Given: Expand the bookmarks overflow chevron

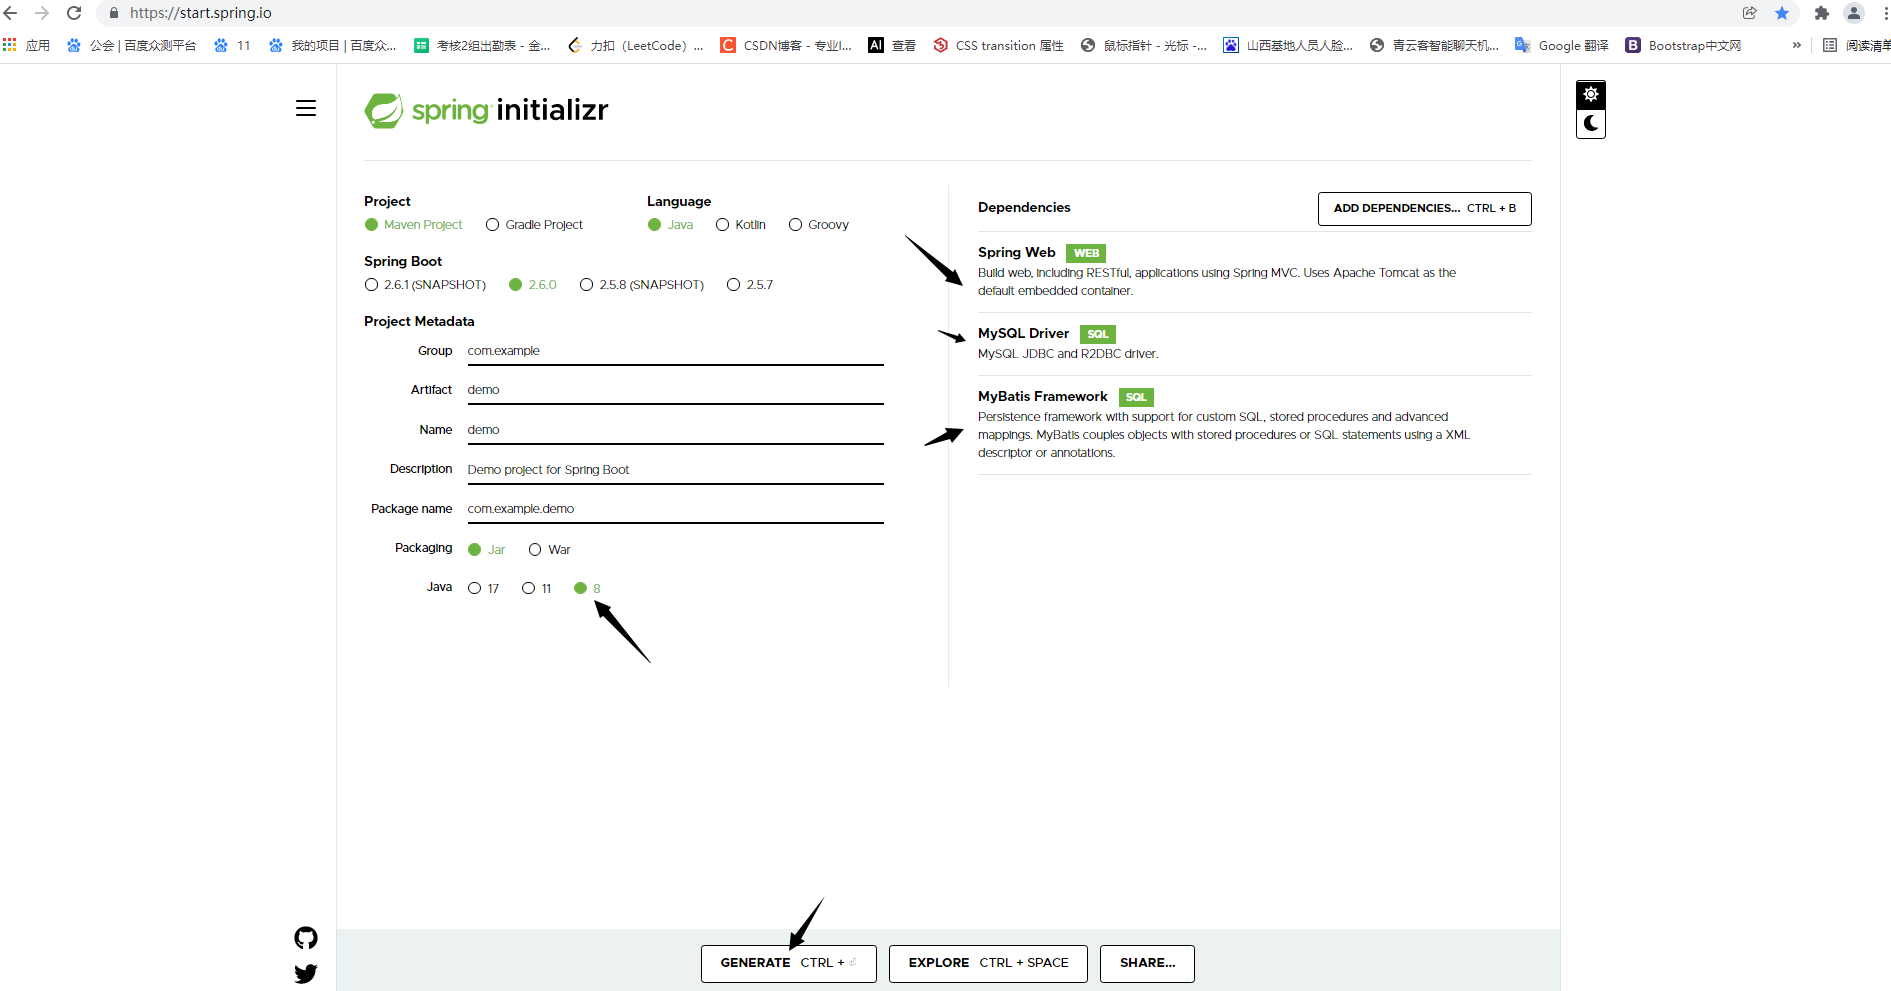Looking at the screenshot, I should click(x=1797, y=45).
